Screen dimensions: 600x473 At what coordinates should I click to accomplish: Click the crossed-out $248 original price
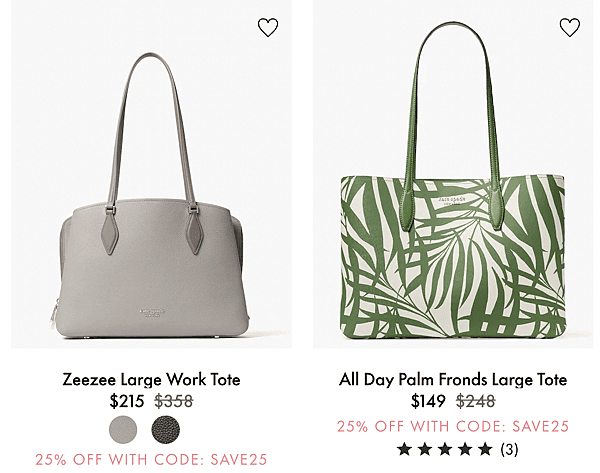[476, 401]
